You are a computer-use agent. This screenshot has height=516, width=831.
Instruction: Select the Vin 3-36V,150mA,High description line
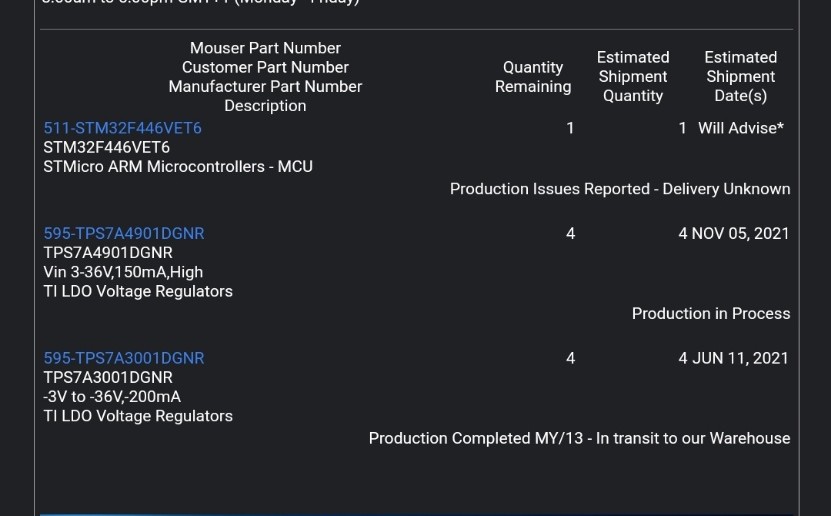coord(123,272)
